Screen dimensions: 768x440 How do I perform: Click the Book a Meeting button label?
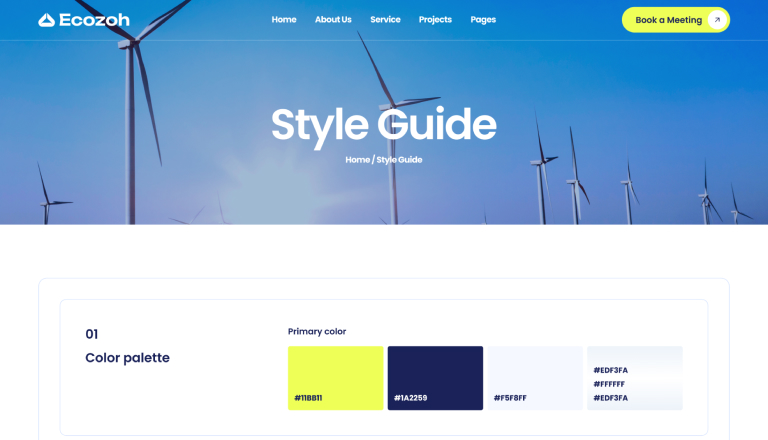pyautogui.click(x=669, y=20)
